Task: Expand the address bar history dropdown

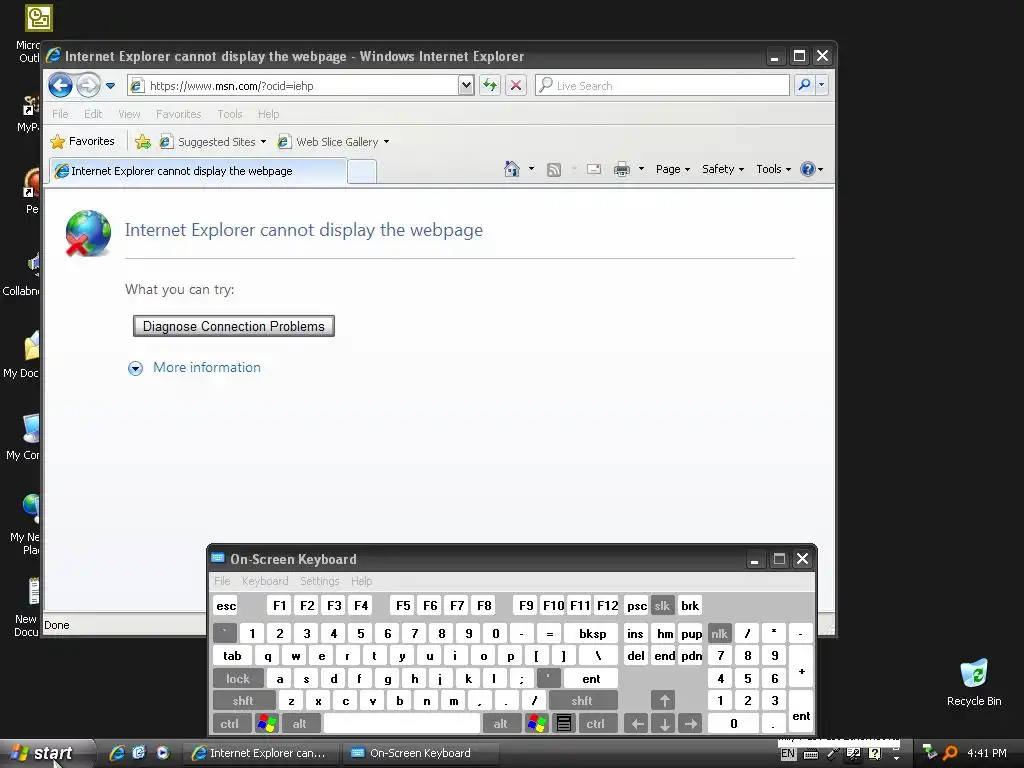Action: coord(466,86)
